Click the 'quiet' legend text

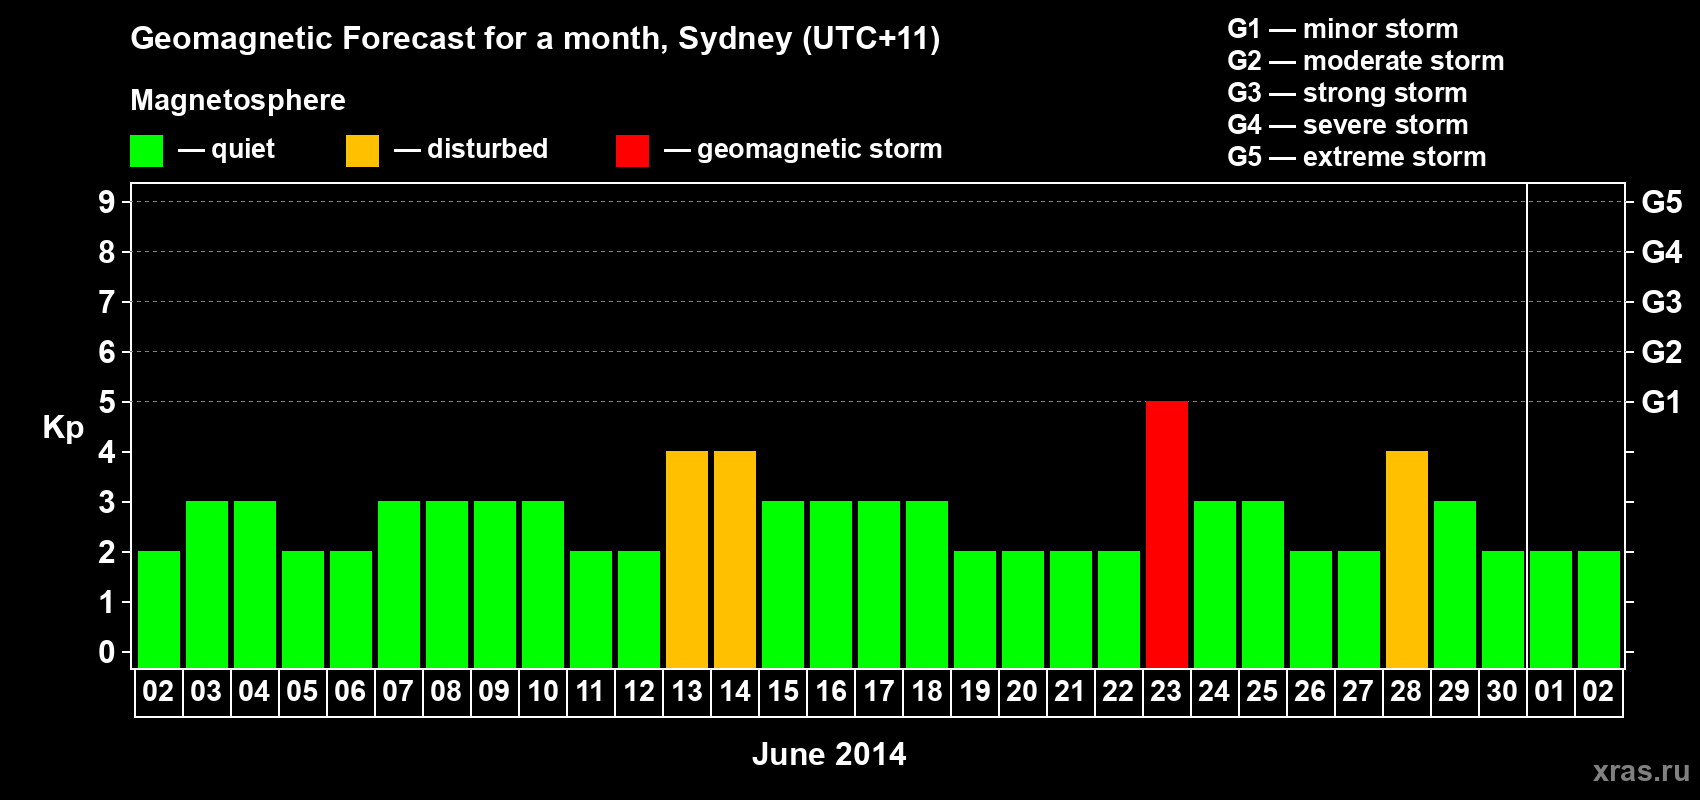click(243, 150)
